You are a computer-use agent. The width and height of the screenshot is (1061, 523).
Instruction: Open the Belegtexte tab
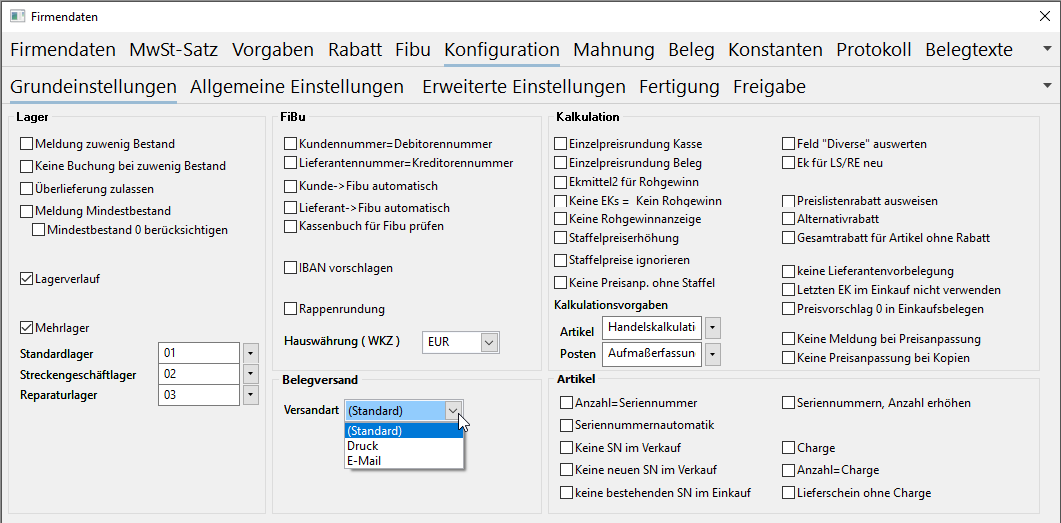click(969, 49)
